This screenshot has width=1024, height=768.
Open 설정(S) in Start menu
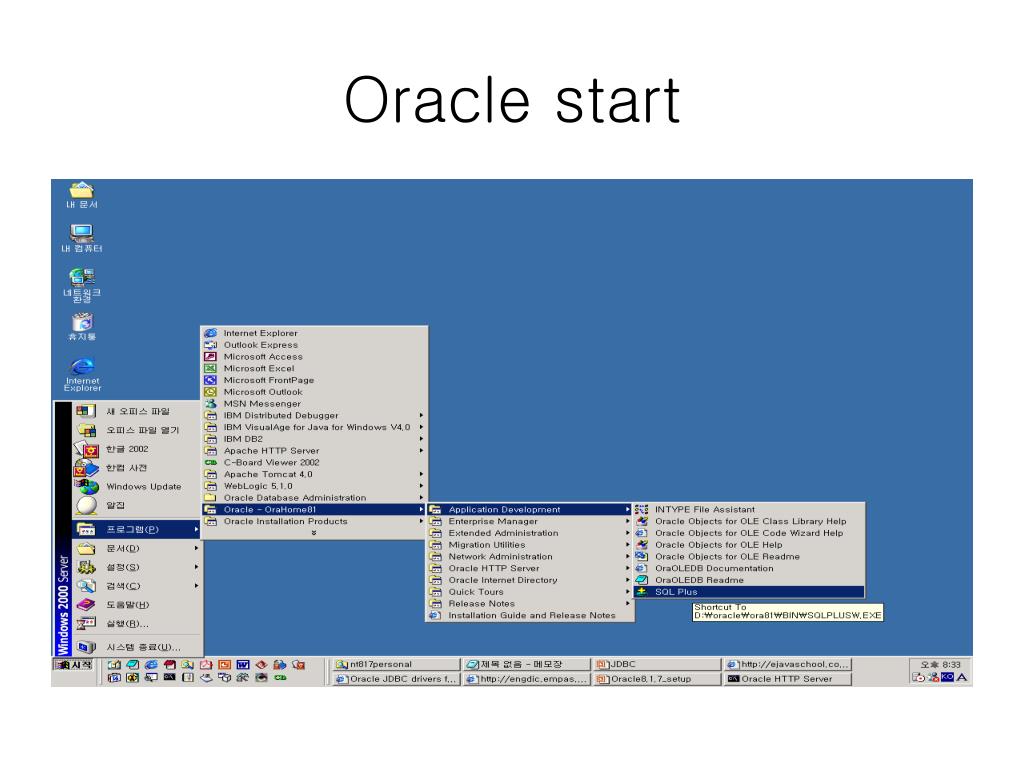click(x=136, y=568)
